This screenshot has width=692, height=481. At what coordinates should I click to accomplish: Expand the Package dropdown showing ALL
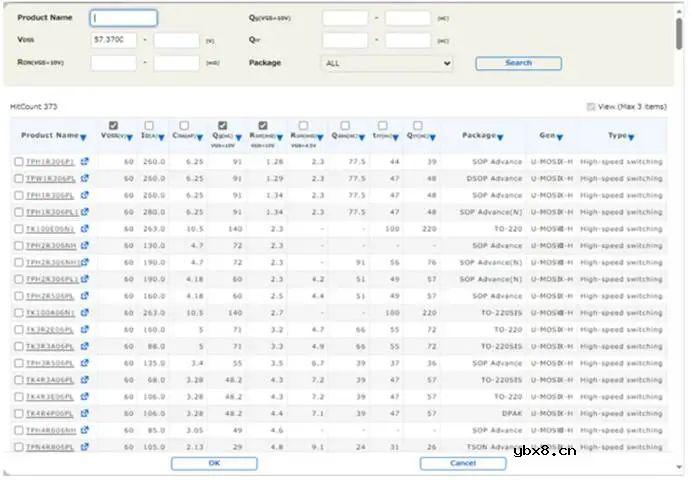click(x=388, y=63)
